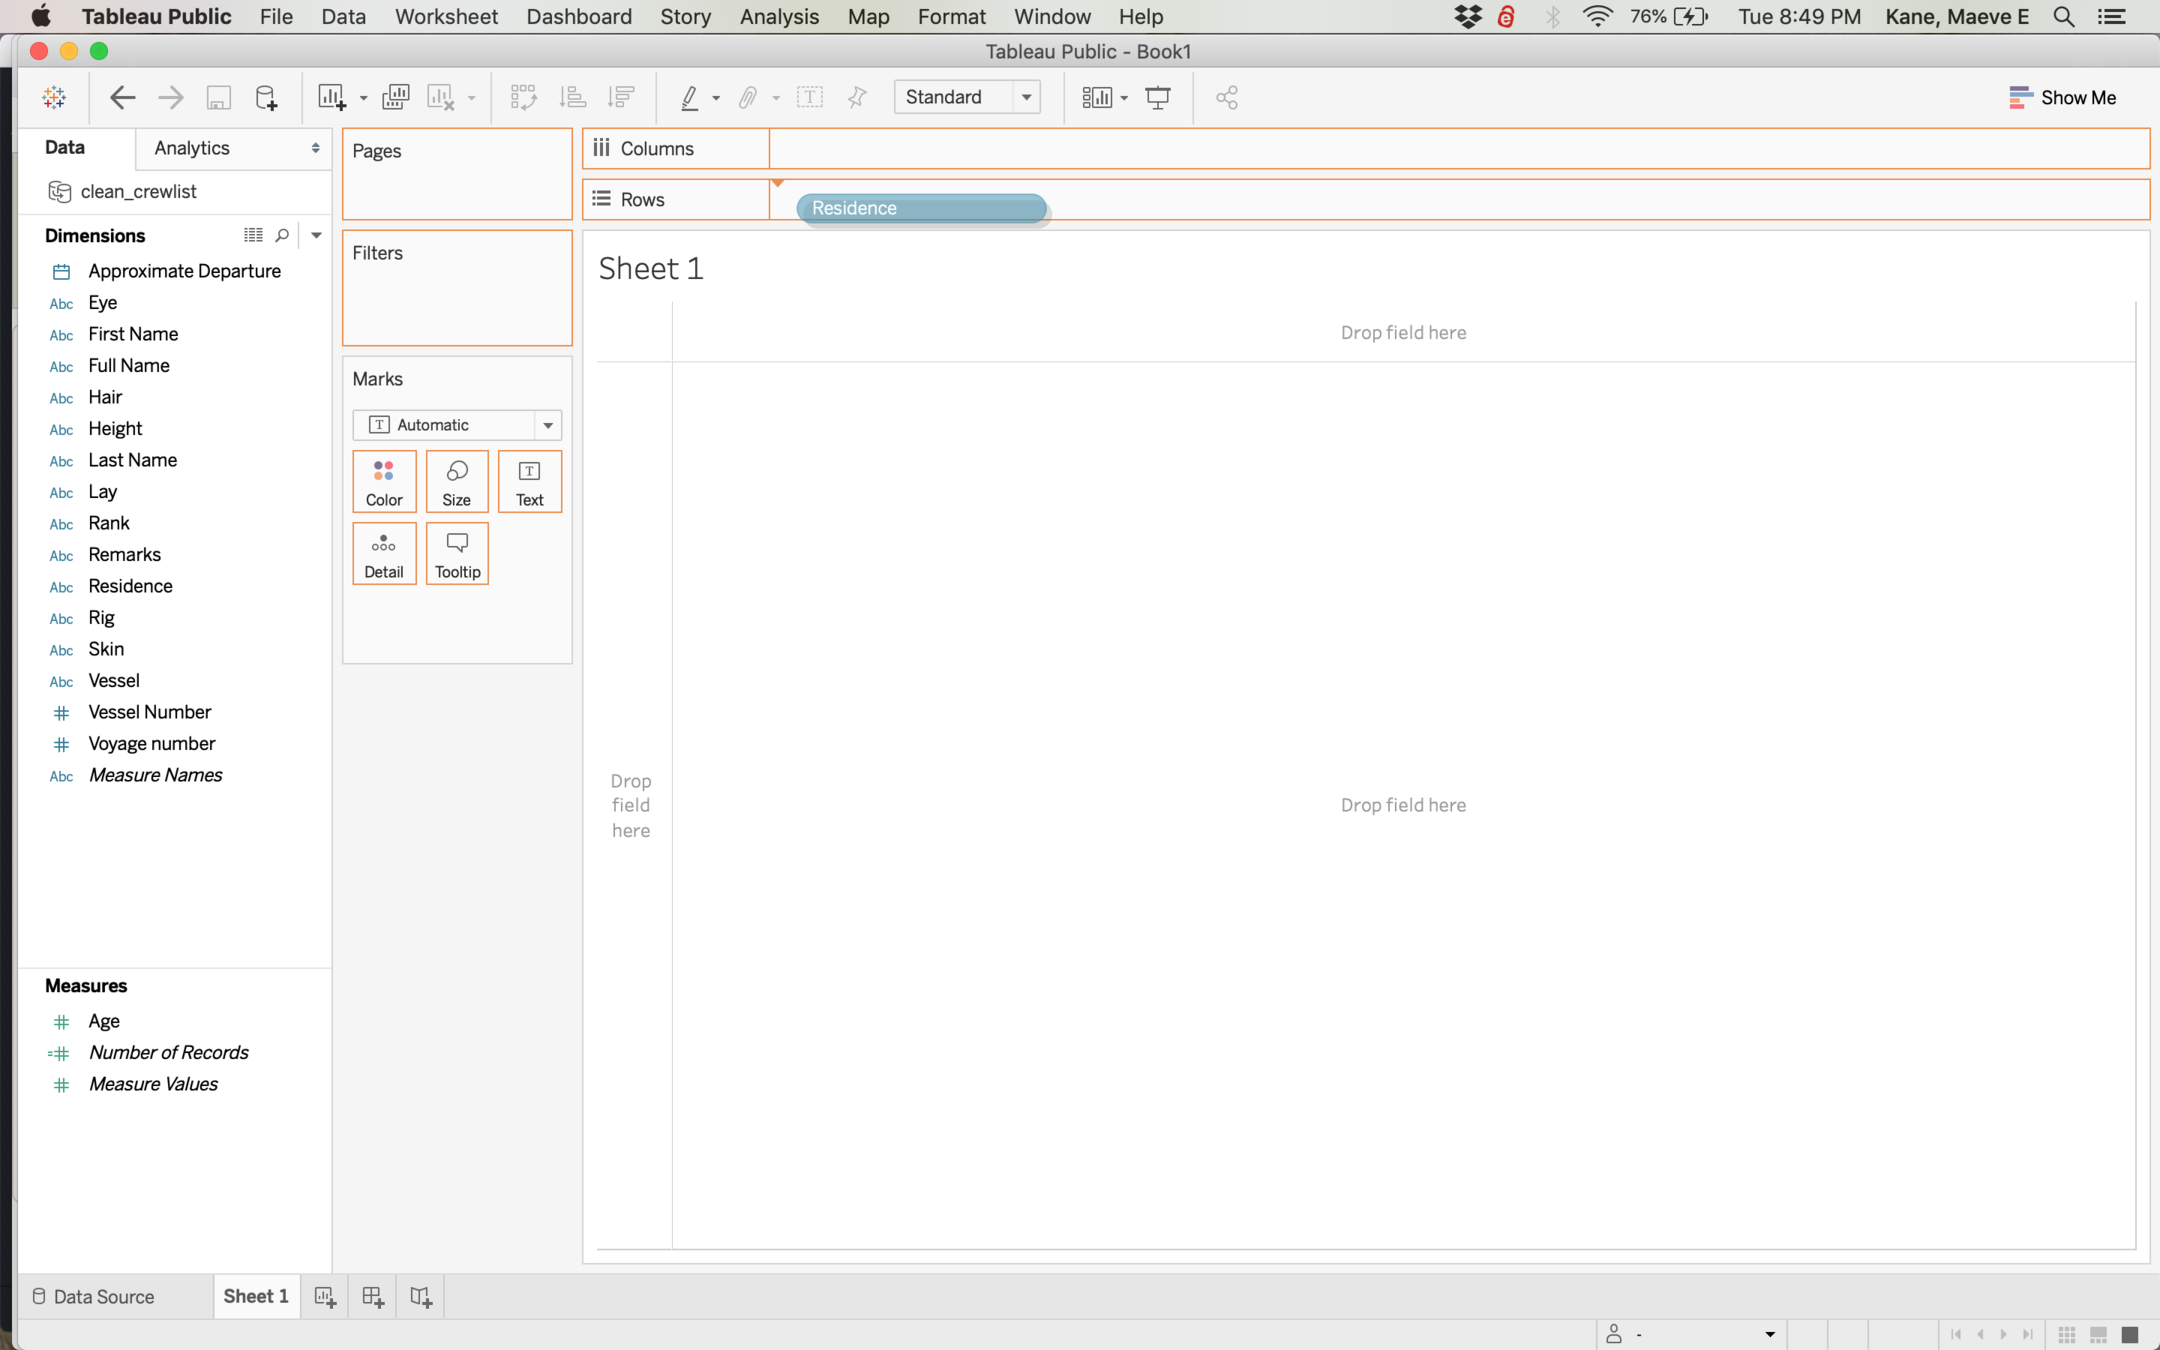Click the Color marks card button
The width and height of the screenshot is (2160, 1350).
pyautogui.click(x=384, y=481)
